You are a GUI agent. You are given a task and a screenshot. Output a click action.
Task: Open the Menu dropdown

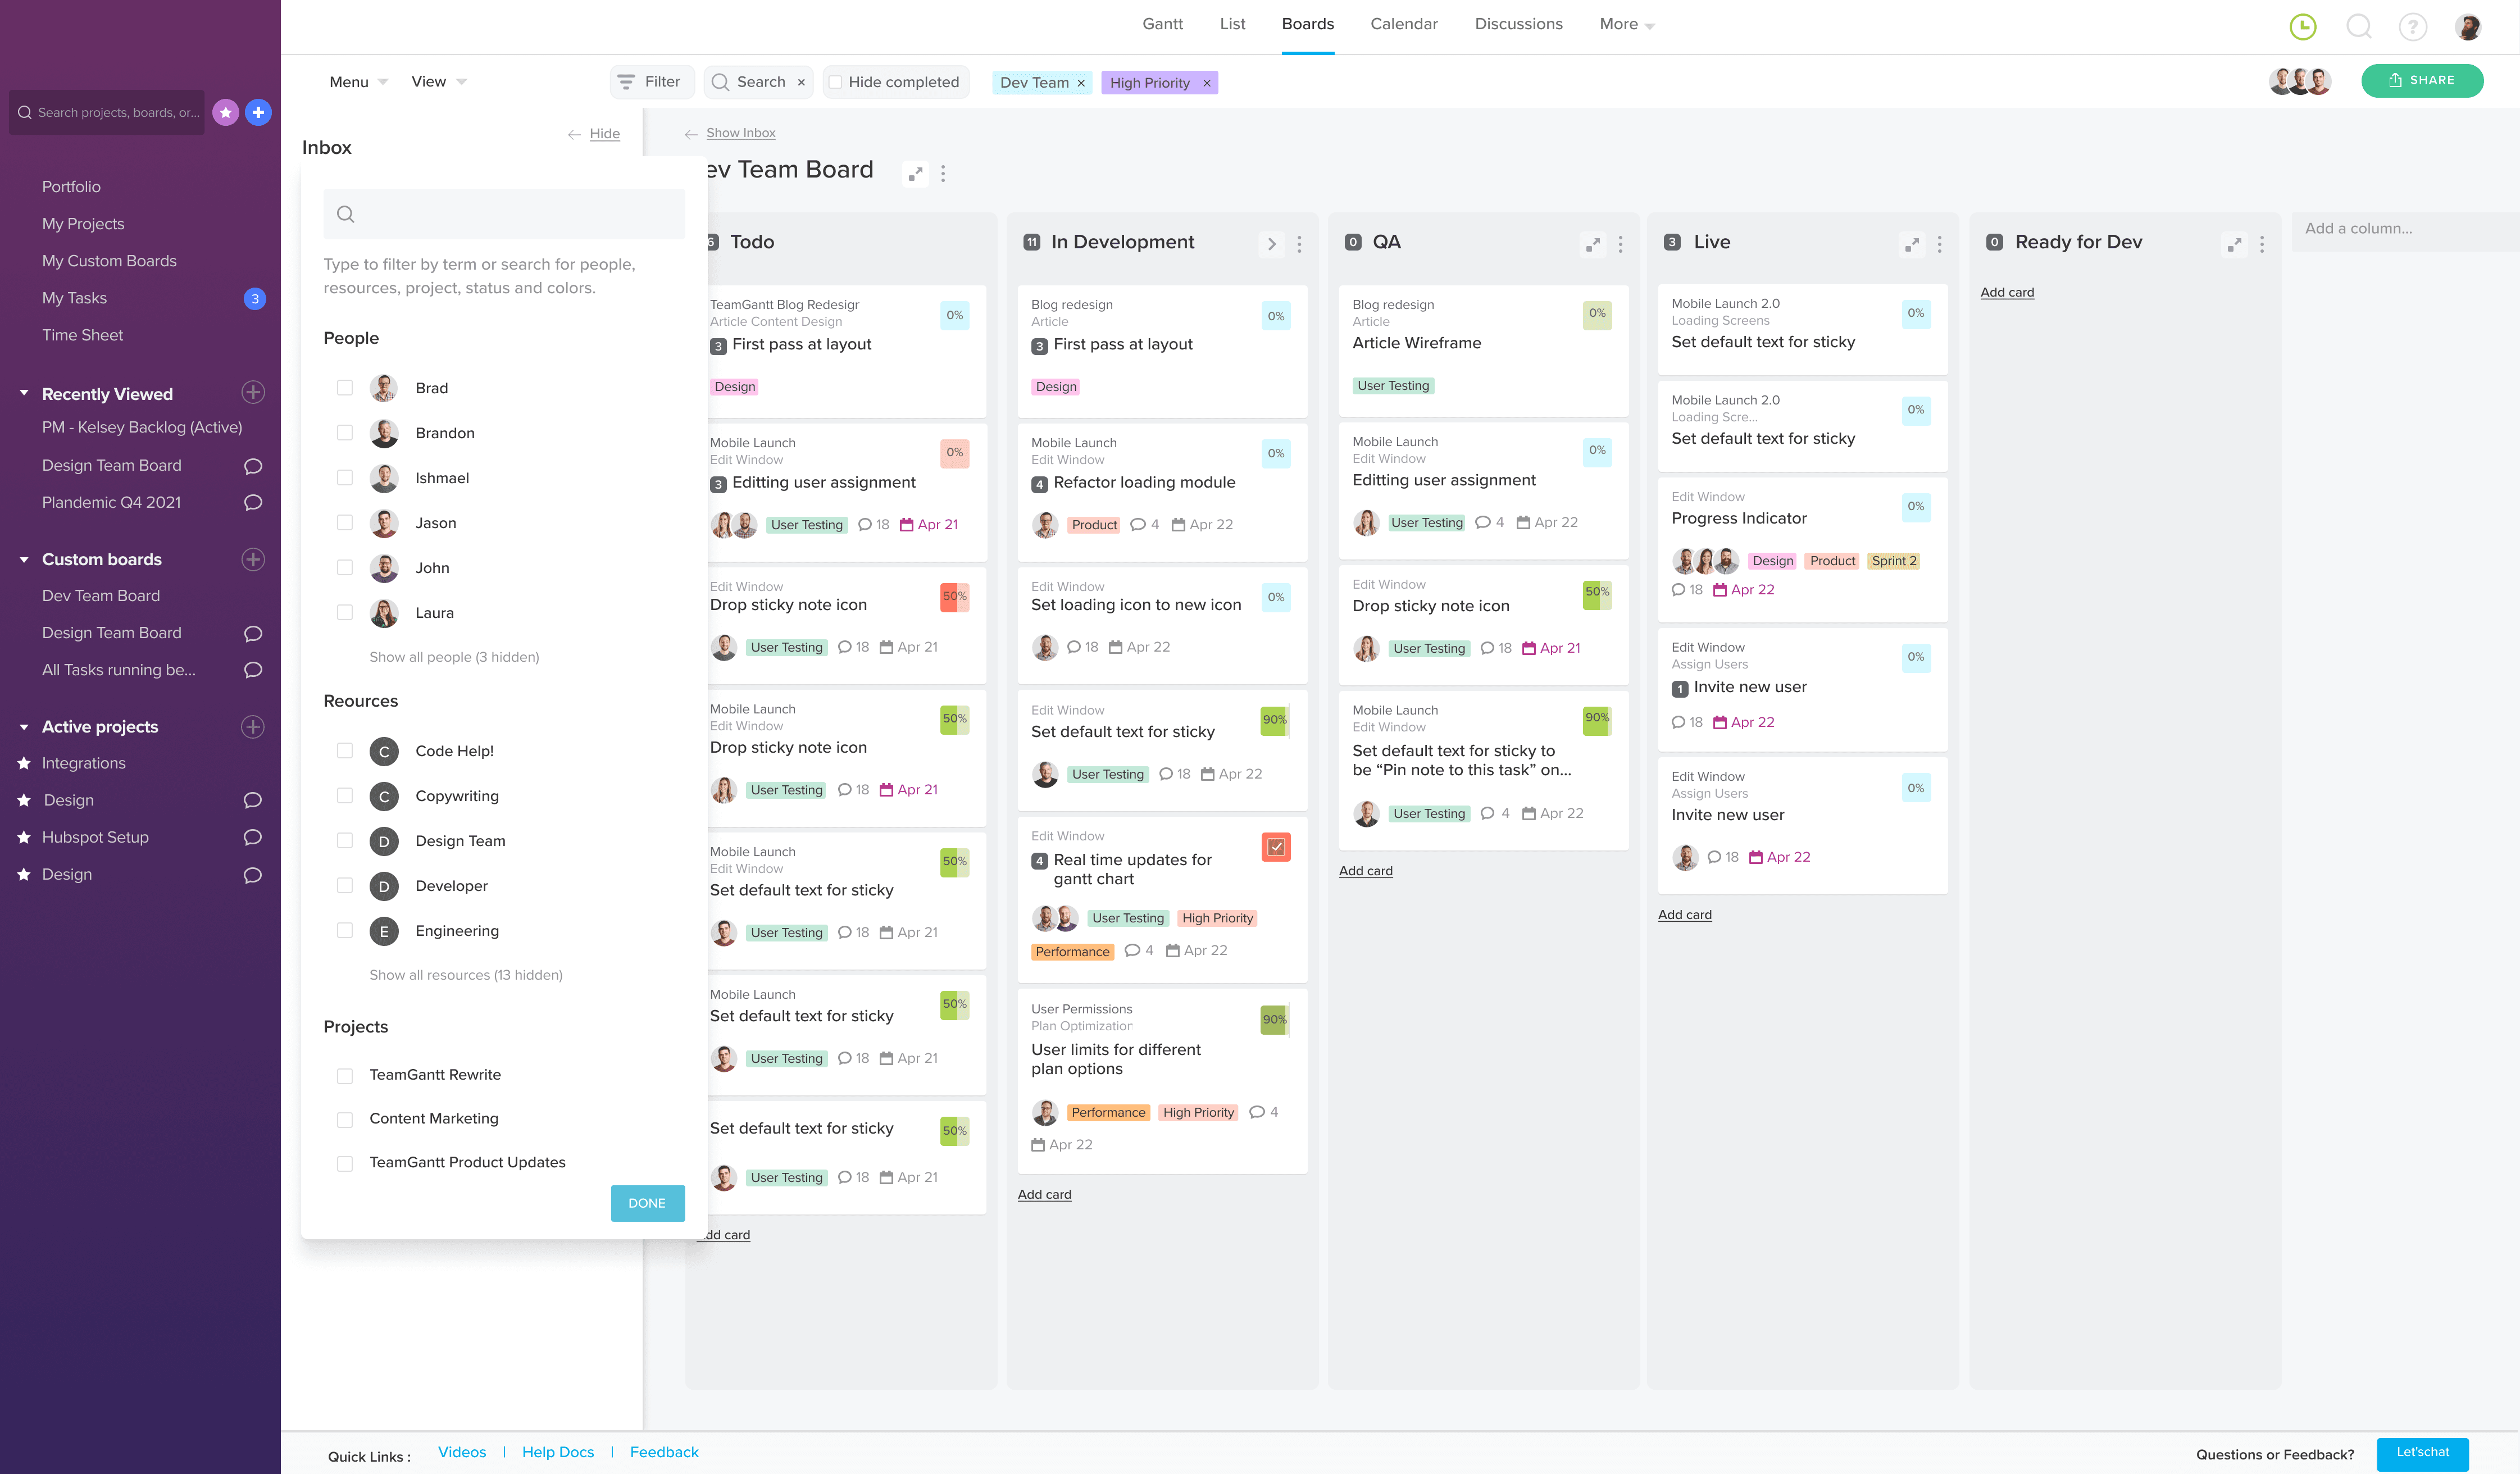coord(357,82)
